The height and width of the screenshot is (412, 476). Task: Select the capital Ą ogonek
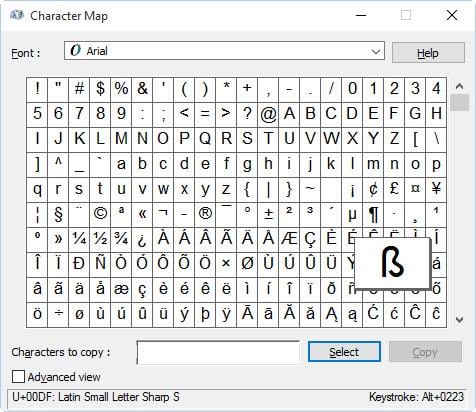[x=331, y=314]
